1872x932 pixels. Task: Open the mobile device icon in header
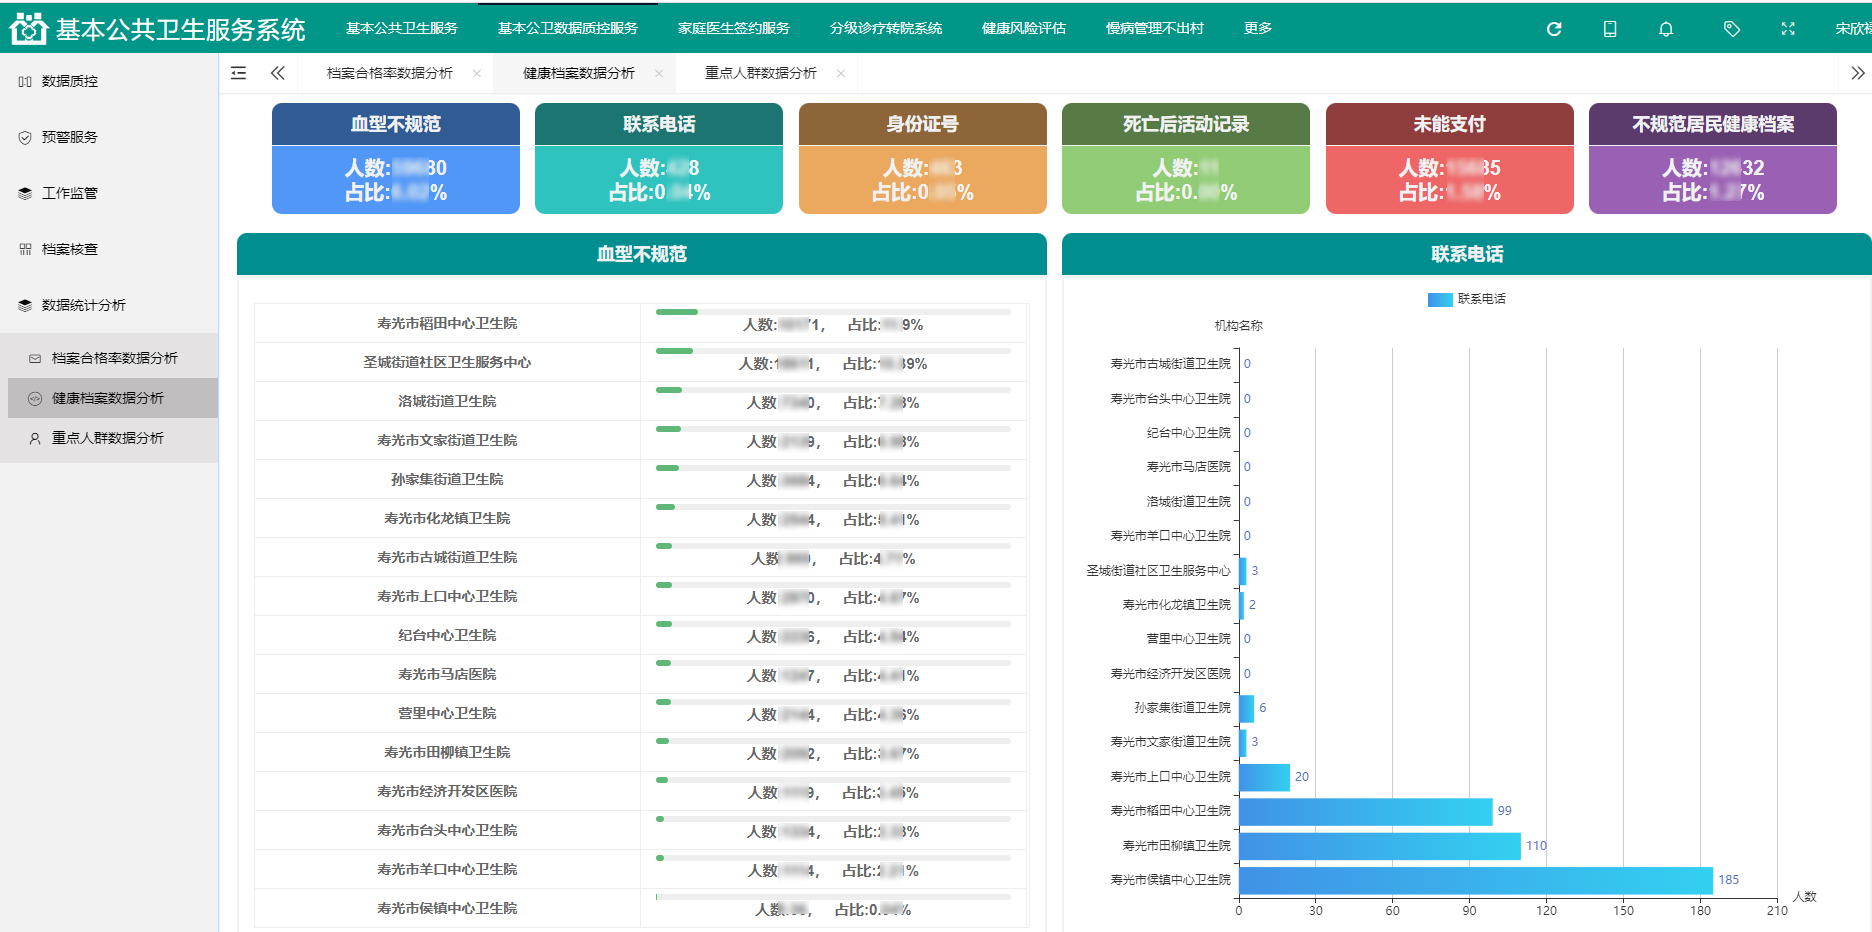point(1610,28)
